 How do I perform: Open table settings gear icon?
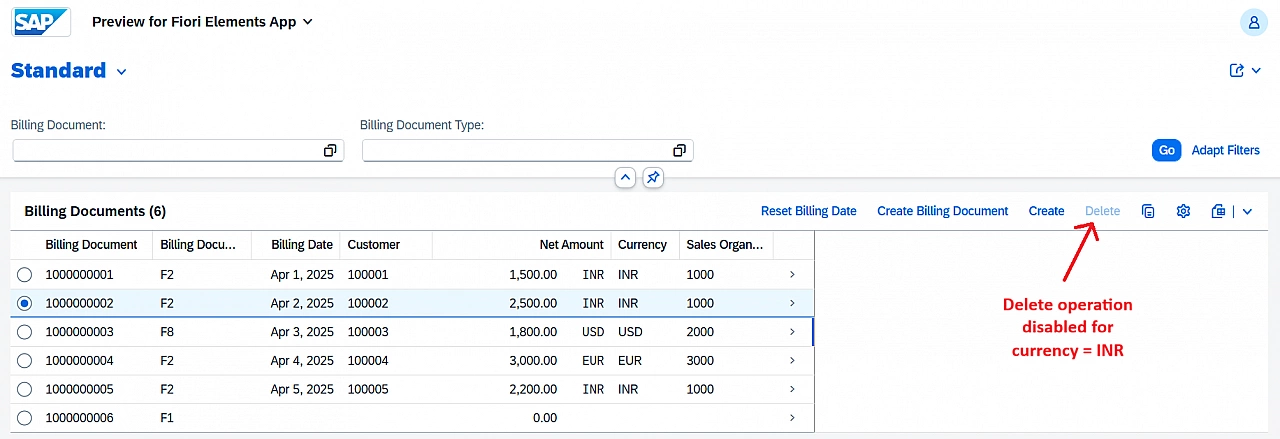[x=1183, y=211]
